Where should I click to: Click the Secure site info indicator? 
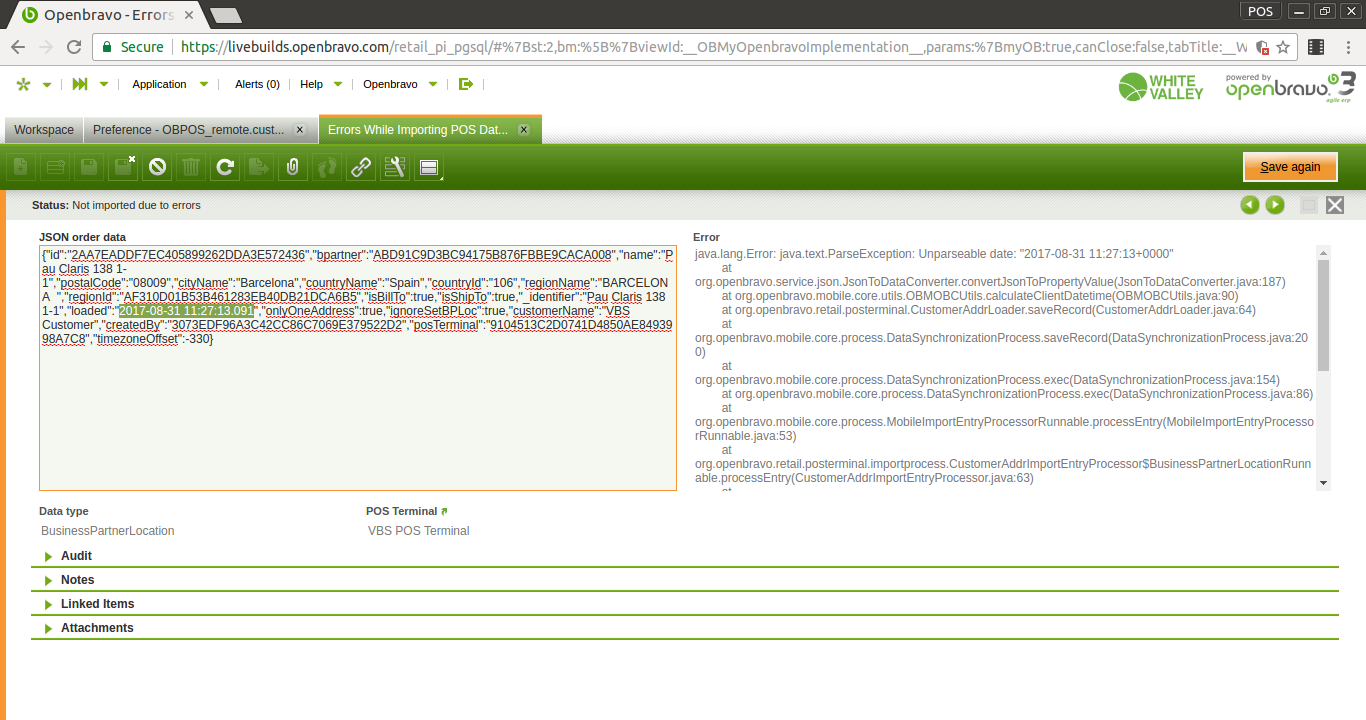133,47
